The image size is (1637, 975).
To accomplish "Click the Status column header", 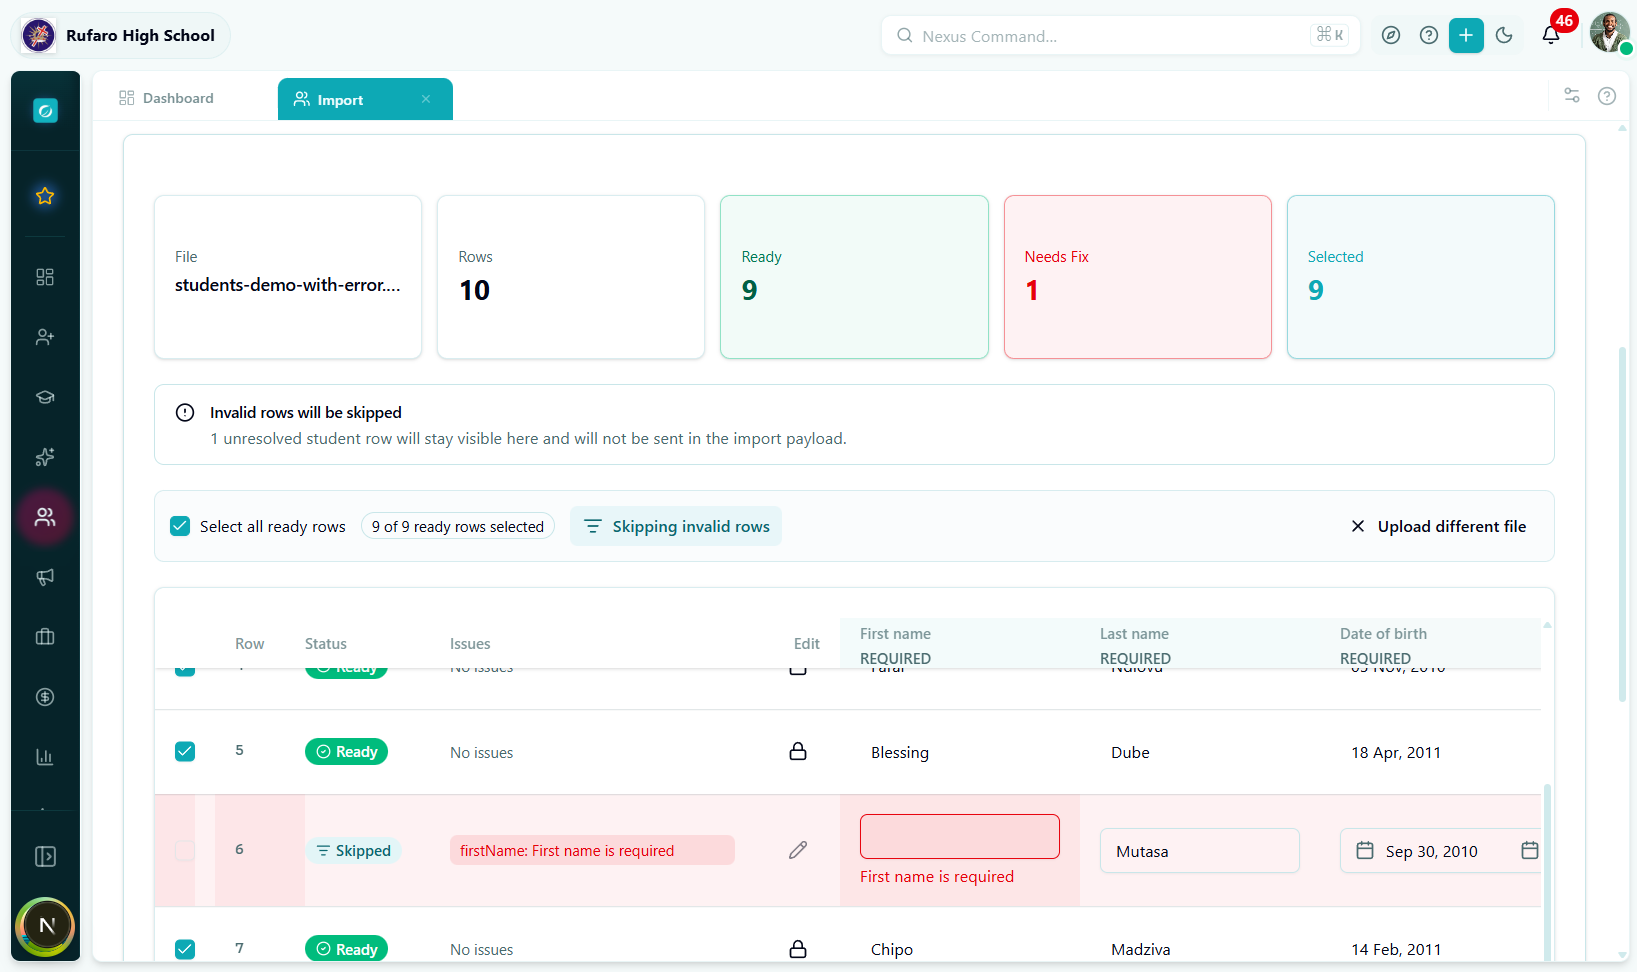I will [x=326, y=644].
